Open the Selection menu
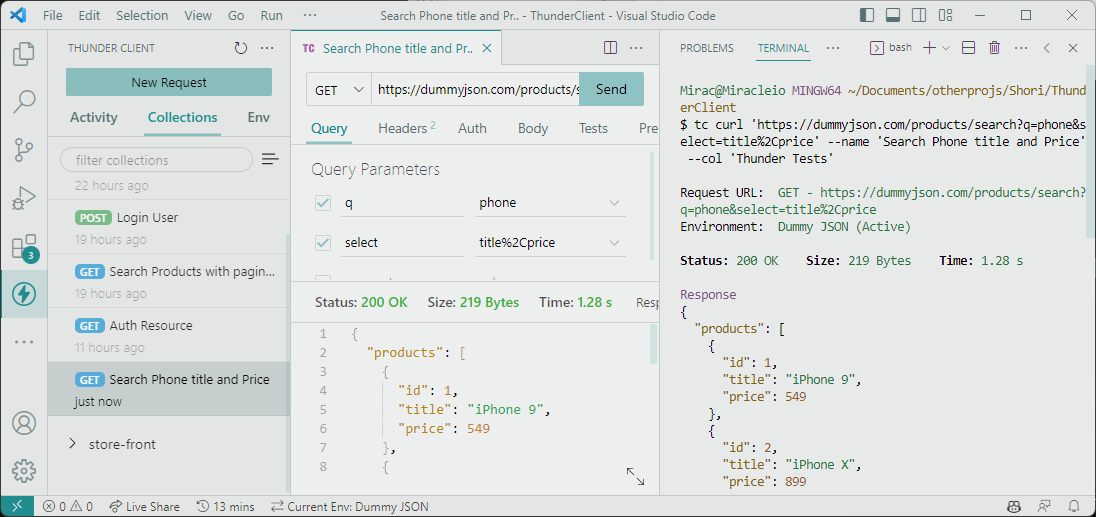Viewport: 1096px width, 517px height. 142,15
